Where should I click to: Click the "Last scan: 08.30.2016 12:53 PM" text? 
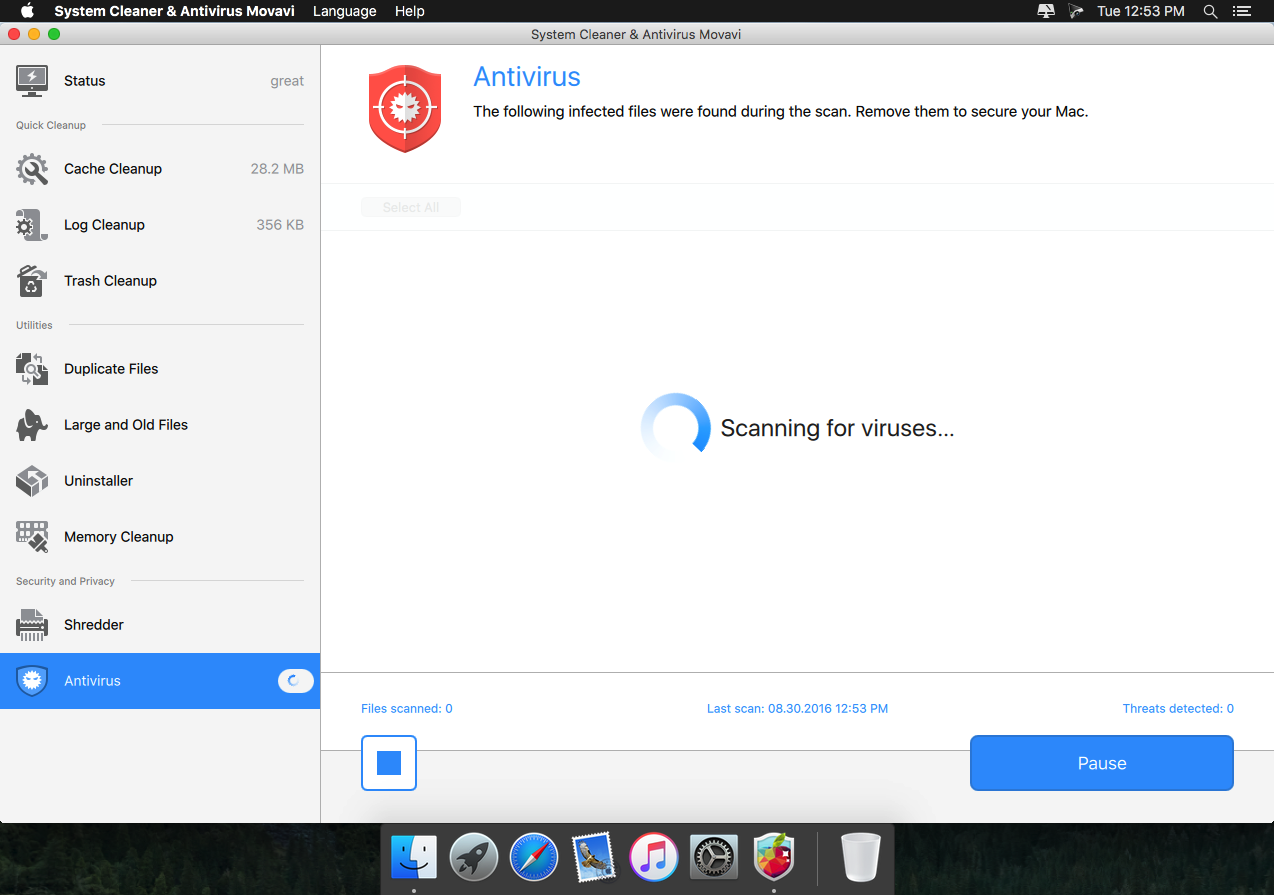[x=797, y=708]
